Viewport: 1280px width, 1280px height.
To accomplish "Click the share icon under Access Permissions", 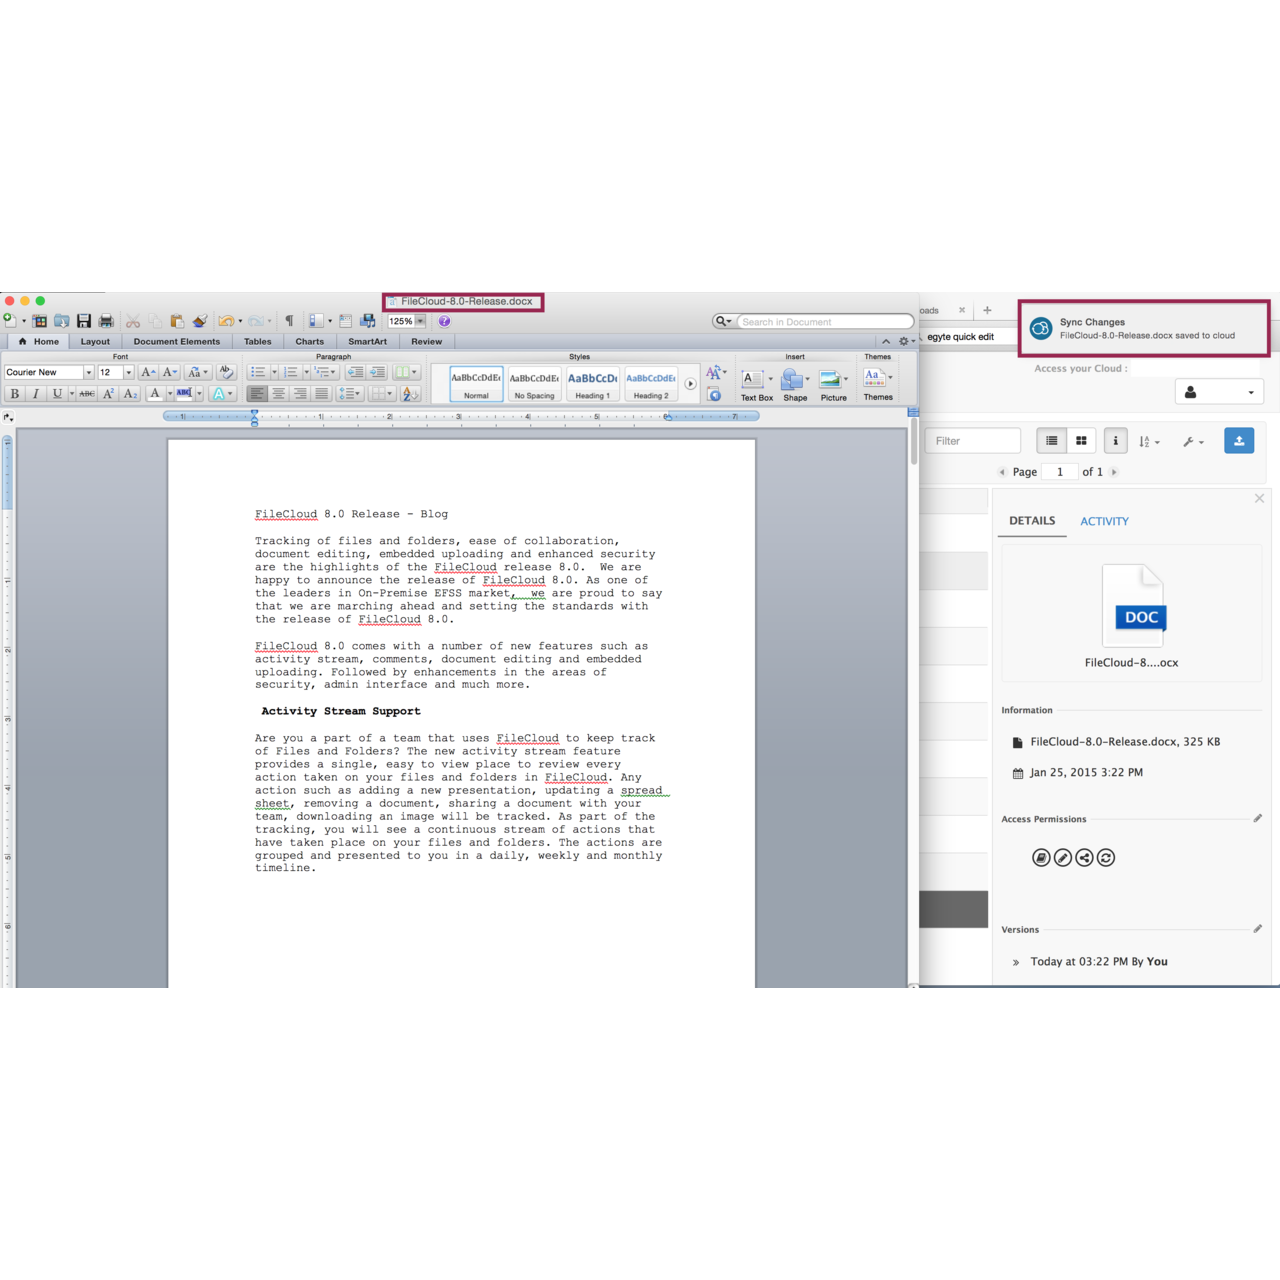I will [1084, 858].
